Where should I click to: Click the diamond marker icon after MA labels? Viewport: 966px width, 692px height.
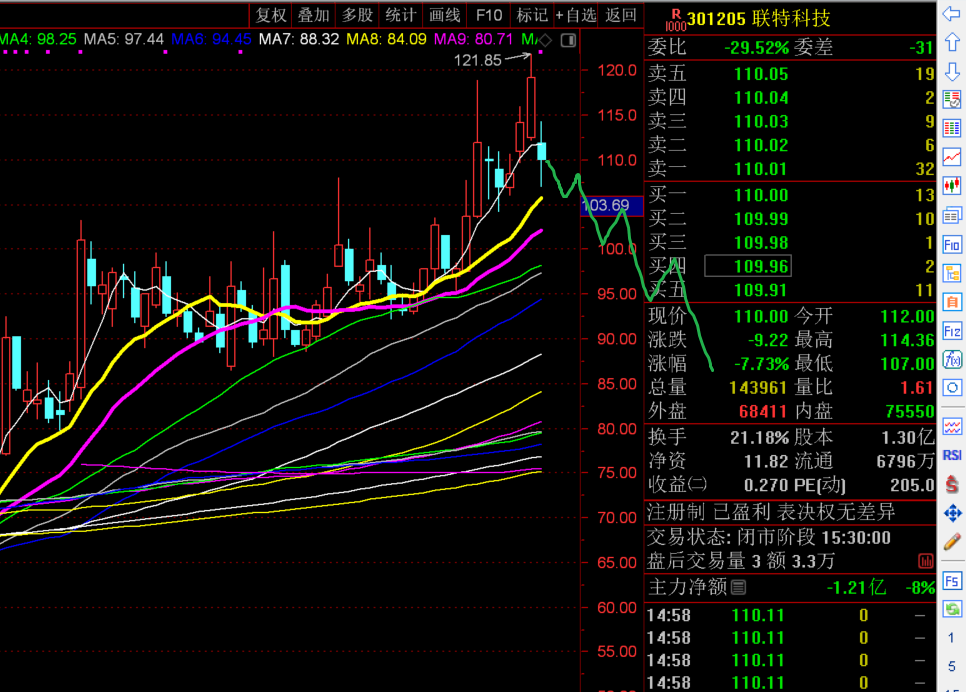545,41
